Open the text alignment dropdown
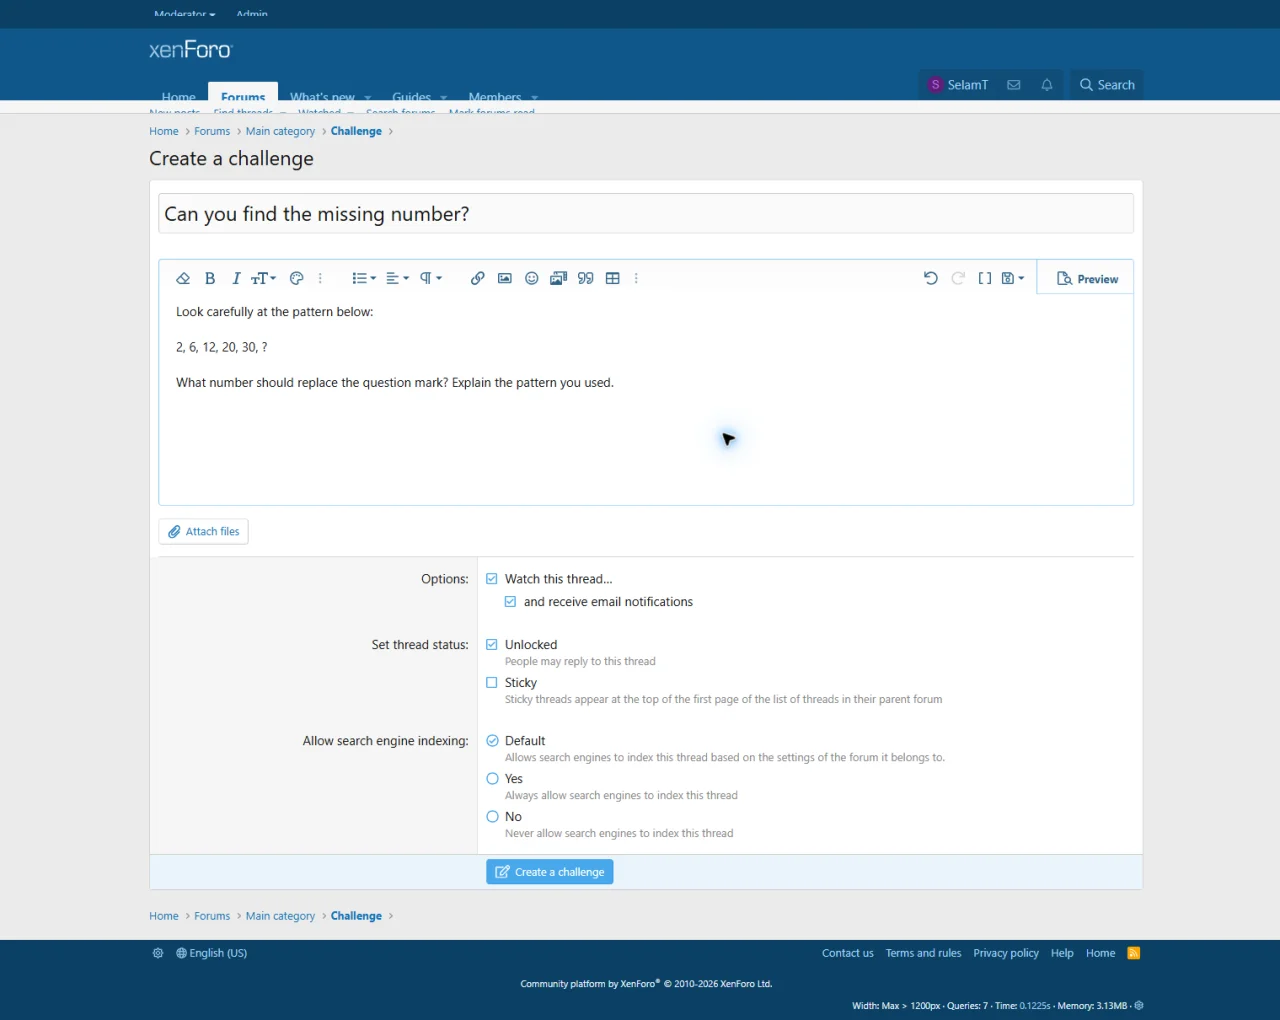The height and width of the screenshot is (1020, 1280). (x=397, y=279)
